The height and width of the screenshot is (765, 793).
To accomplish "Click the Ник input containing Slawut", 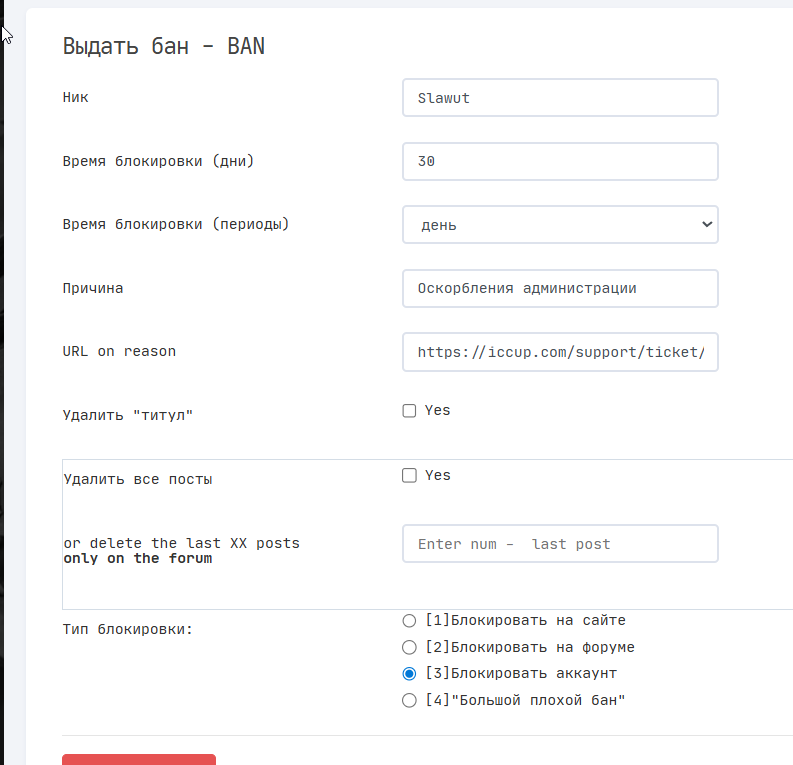I will [560, 98].
